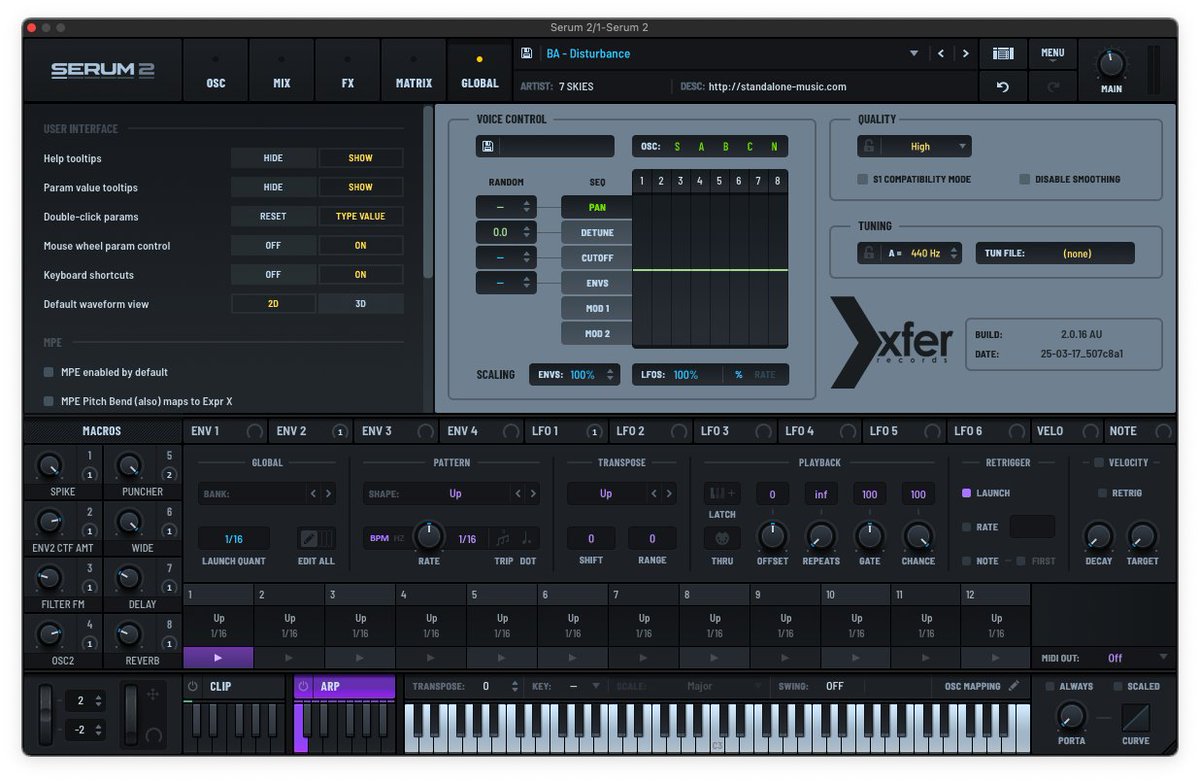
Task: Play arp slot 1
Action: click(218, 657)
